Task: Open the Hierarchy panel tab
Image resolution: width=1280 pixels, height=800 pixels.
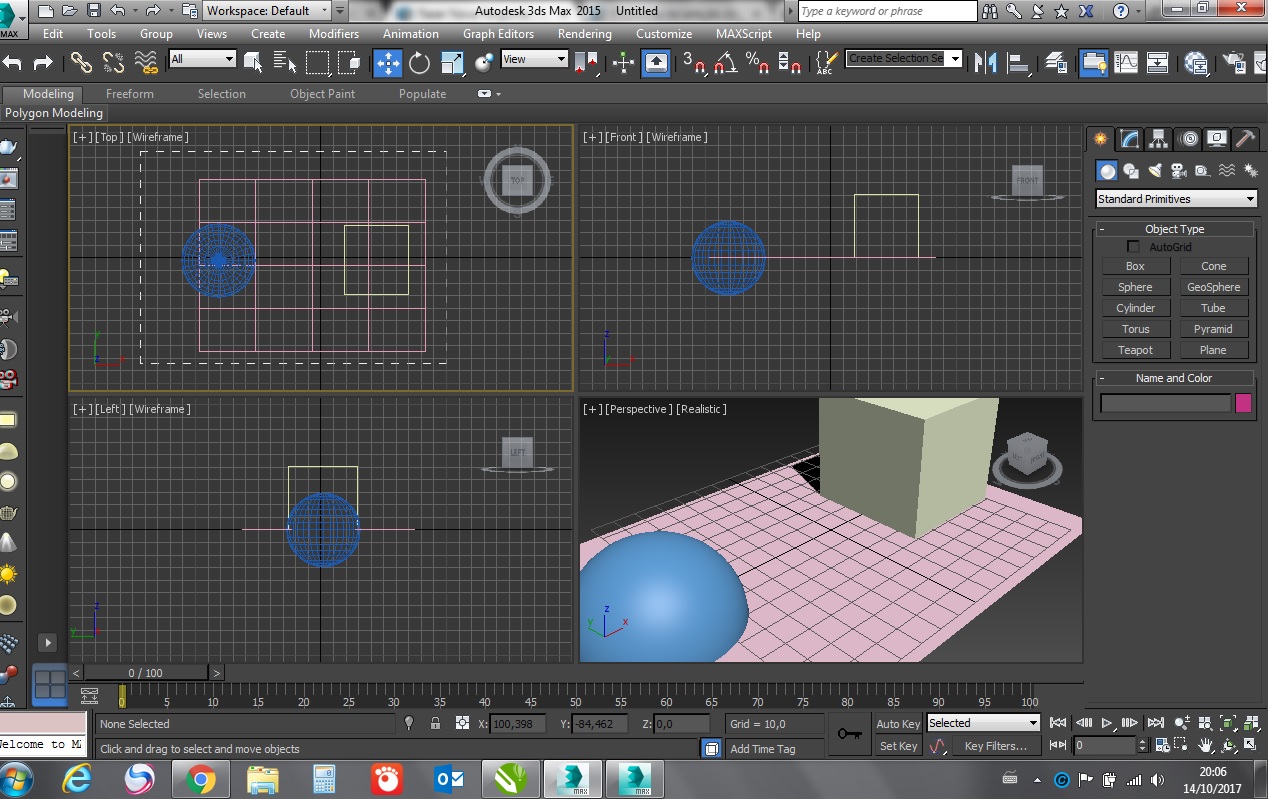Action: tap(1158, 139)
